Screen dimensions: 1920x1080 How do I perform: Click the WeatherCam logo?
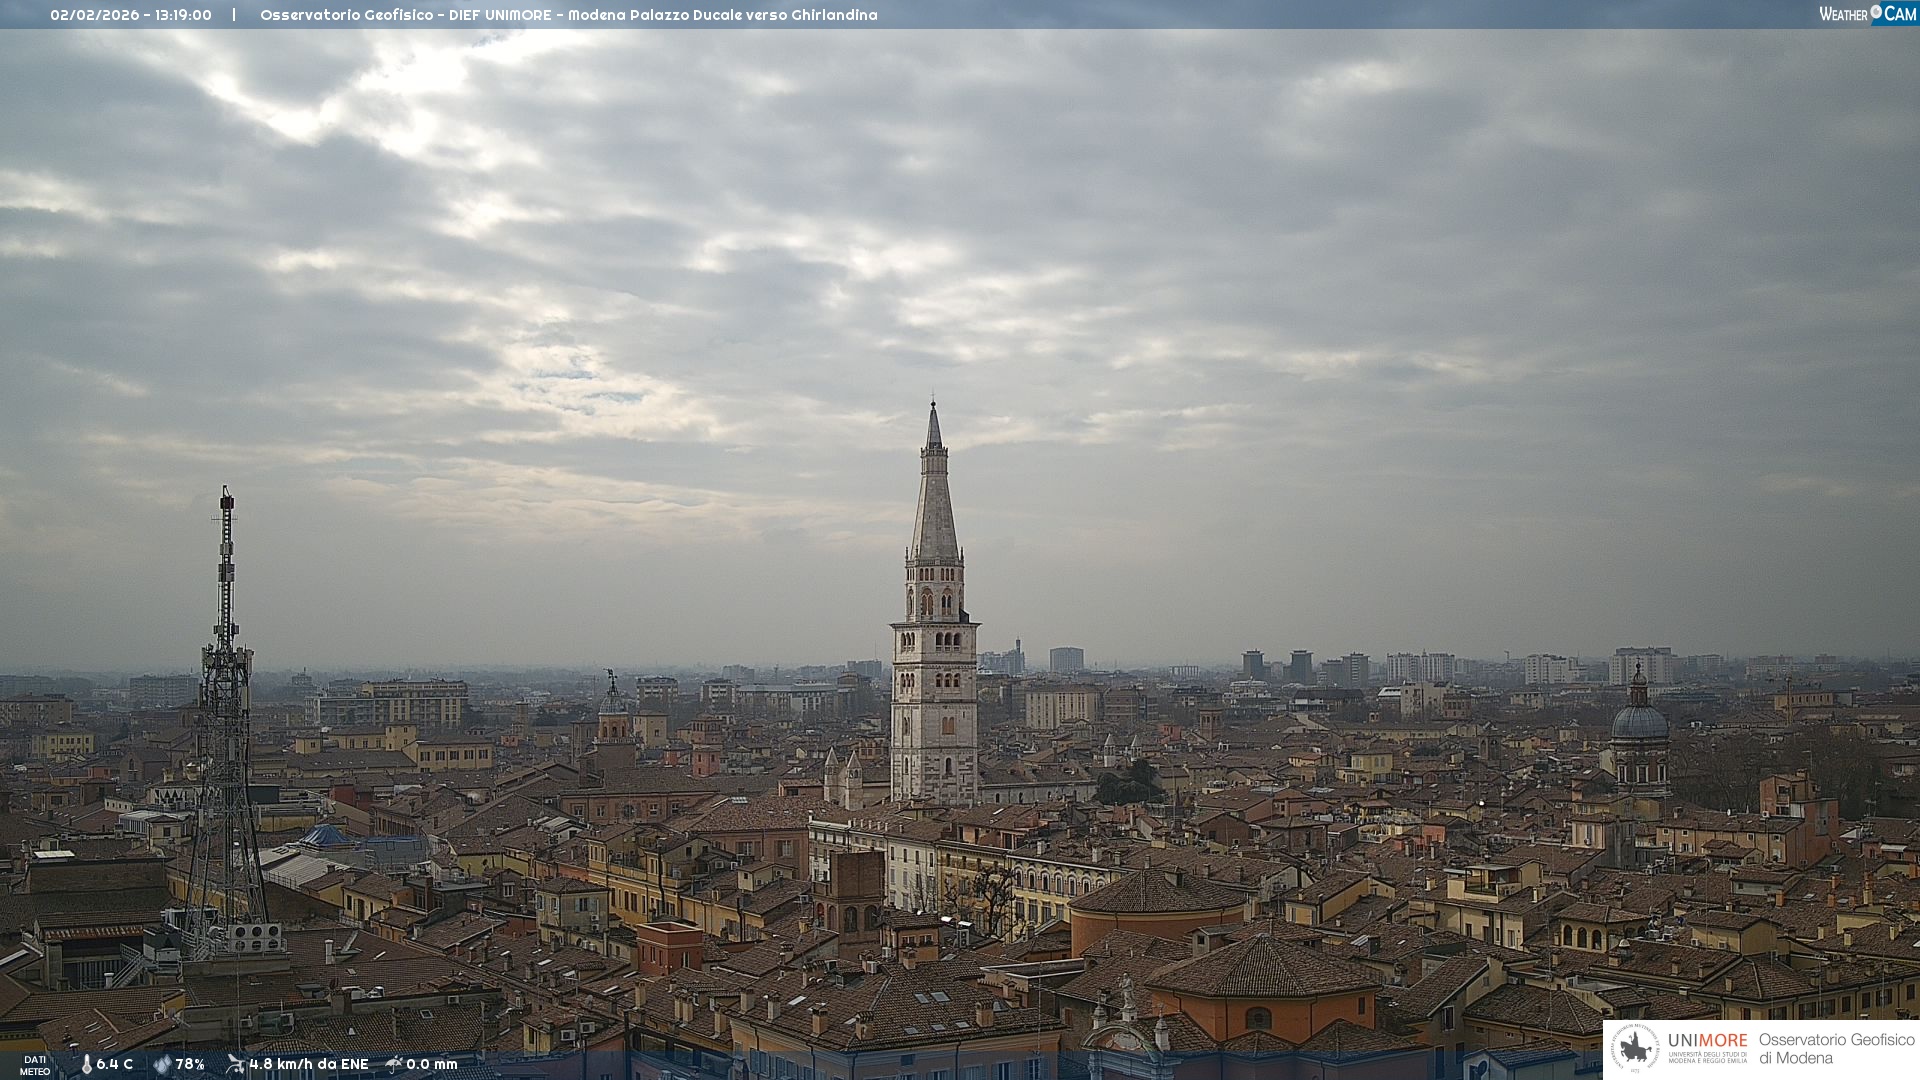click(x=1867, y=14)
